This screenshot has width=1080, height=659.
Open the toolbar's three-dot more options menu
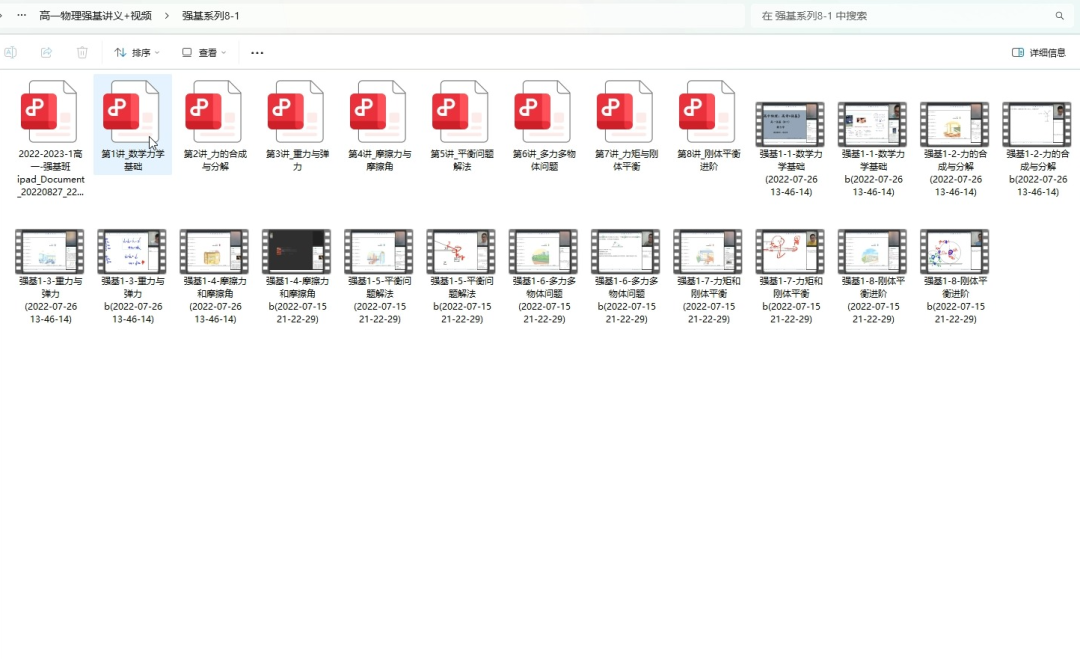click(x=257, y=52)
